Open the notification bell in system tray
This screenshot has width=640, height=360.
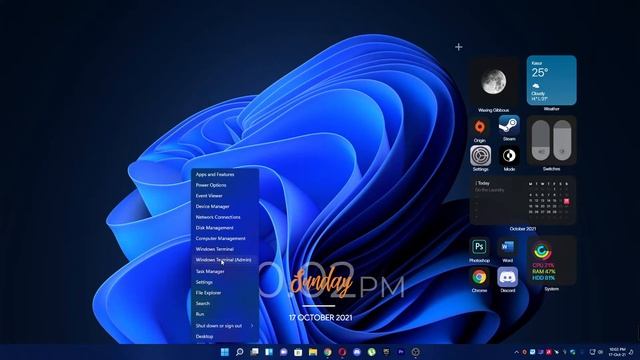pos(631,352)
